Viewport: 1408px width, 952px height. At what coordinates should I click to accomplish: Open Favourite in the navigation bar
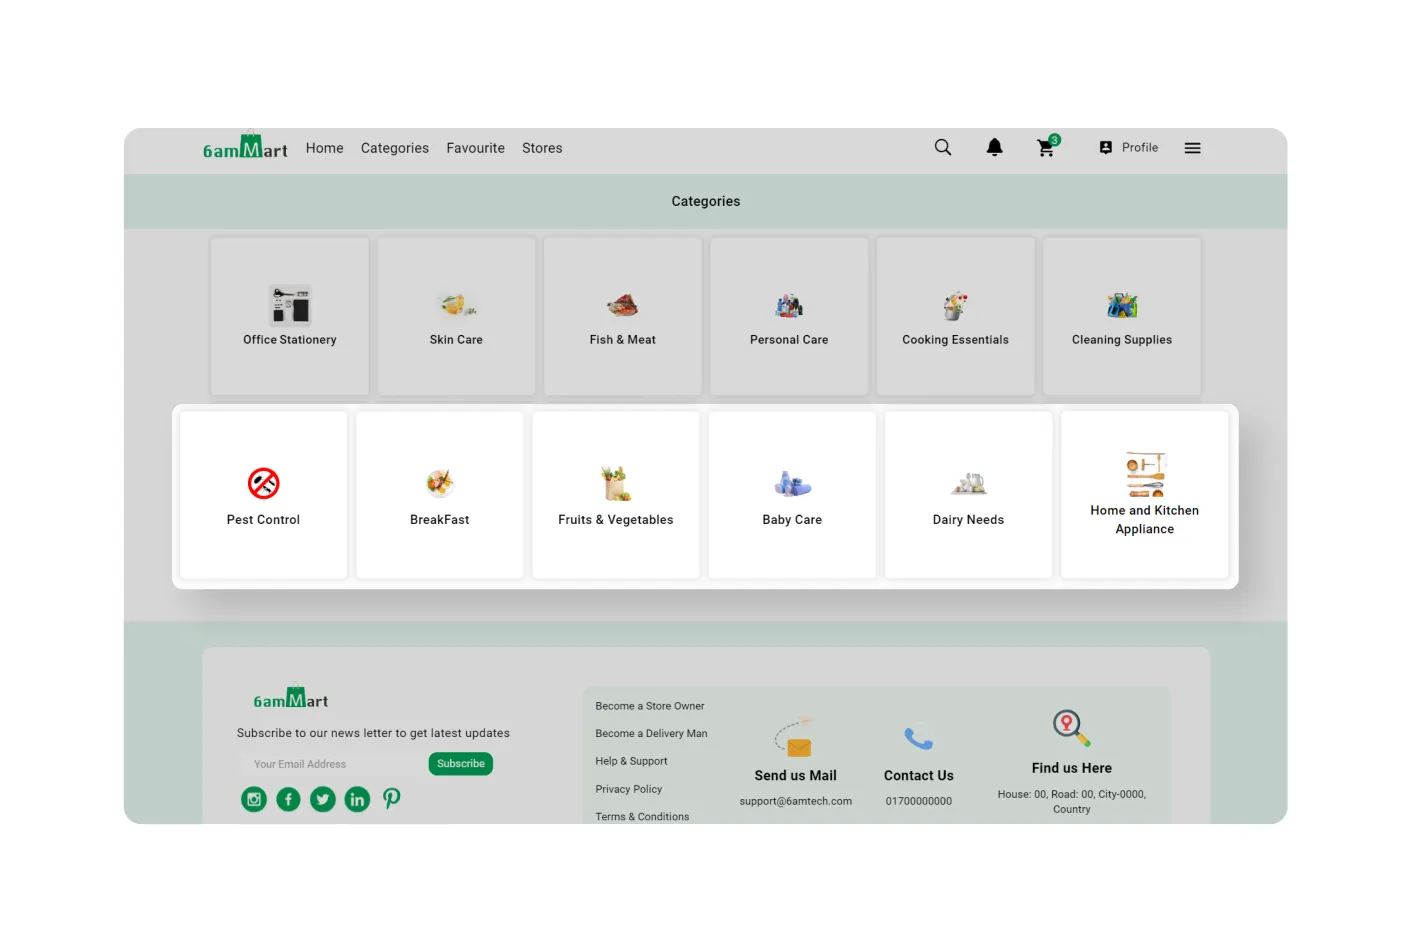tap(475, 148)
